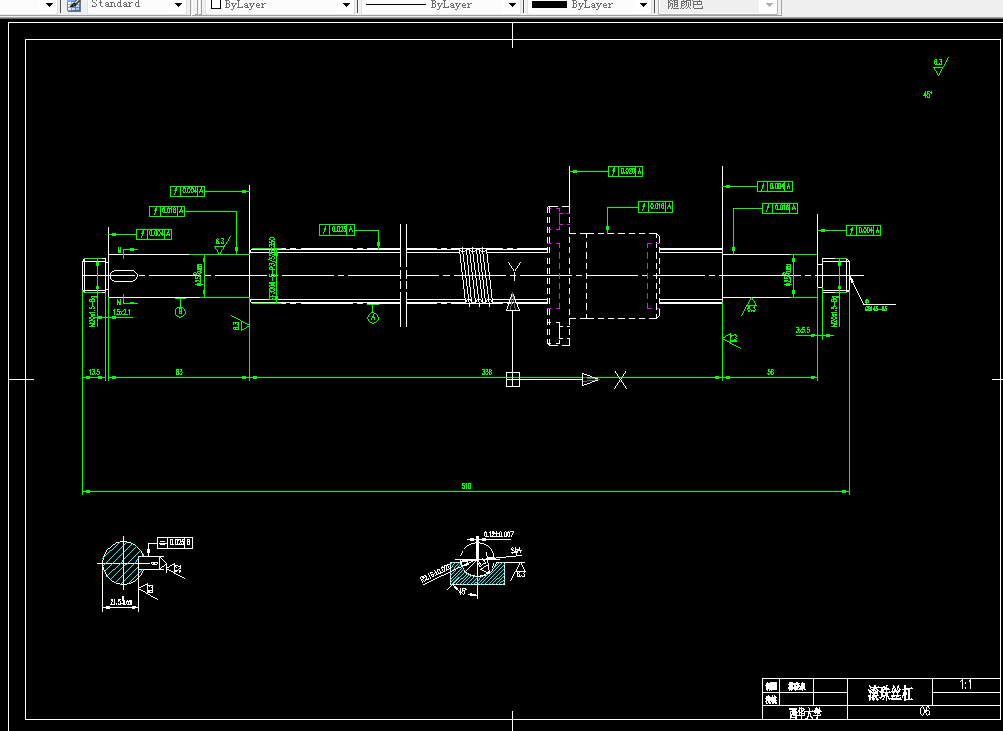Click the linetype preview line sample
The image size is (1003, 731).
tap(395, 4)
